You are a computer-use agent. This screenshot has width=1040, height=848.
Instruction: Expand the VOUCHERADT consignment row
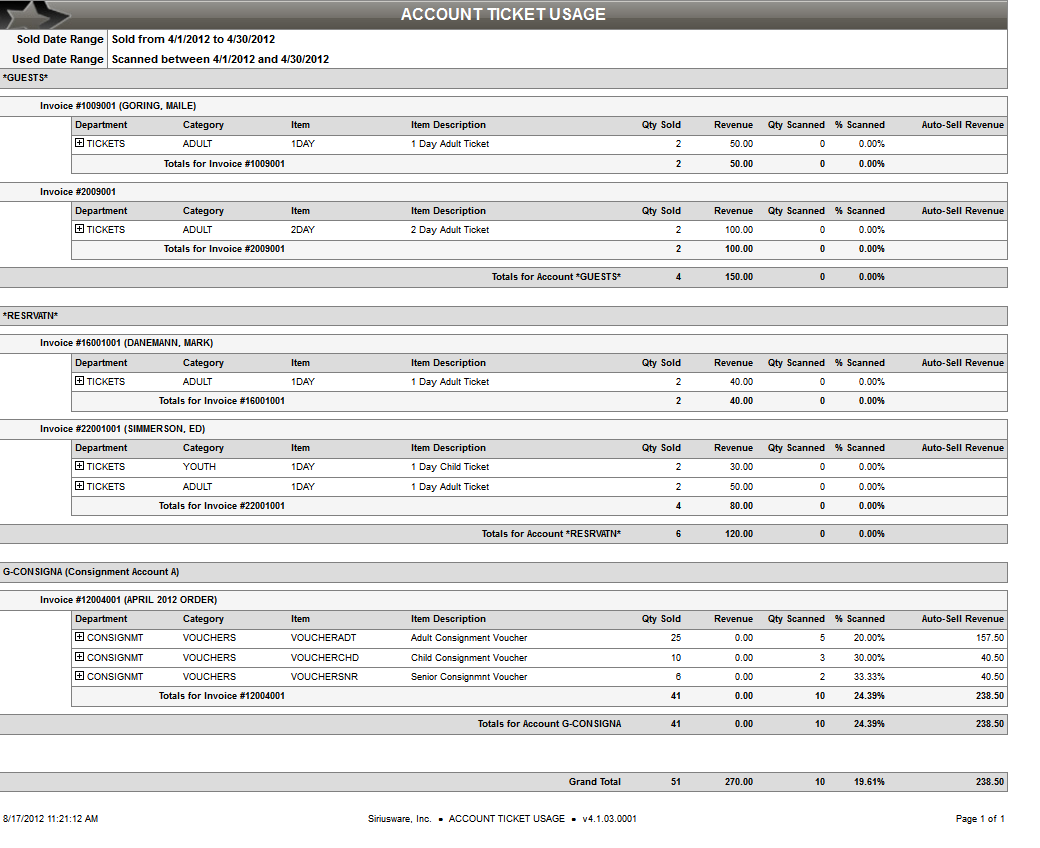pos(80,637)
